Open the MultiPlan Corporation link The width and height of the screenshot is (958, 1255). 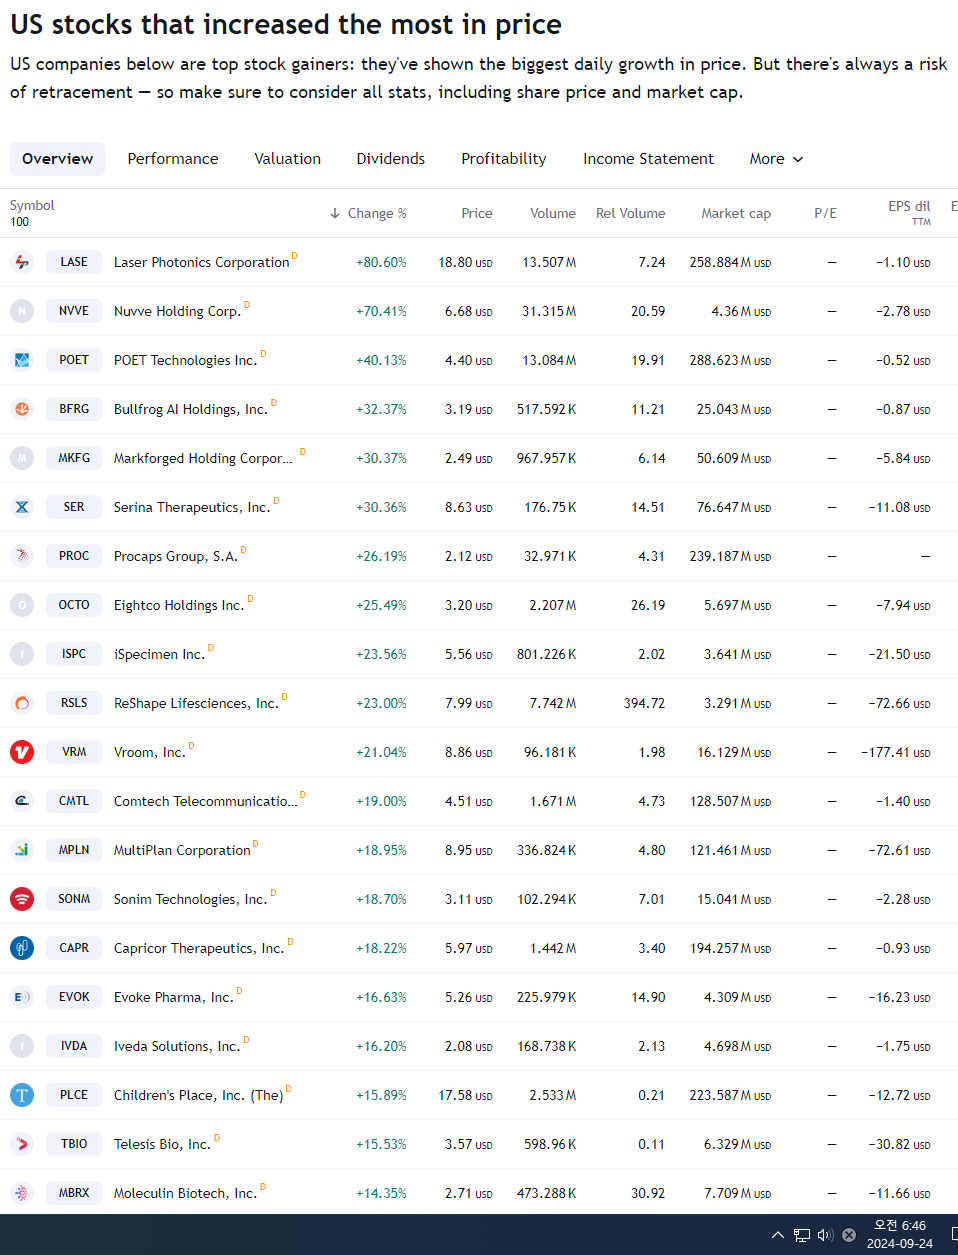point(182,850)
